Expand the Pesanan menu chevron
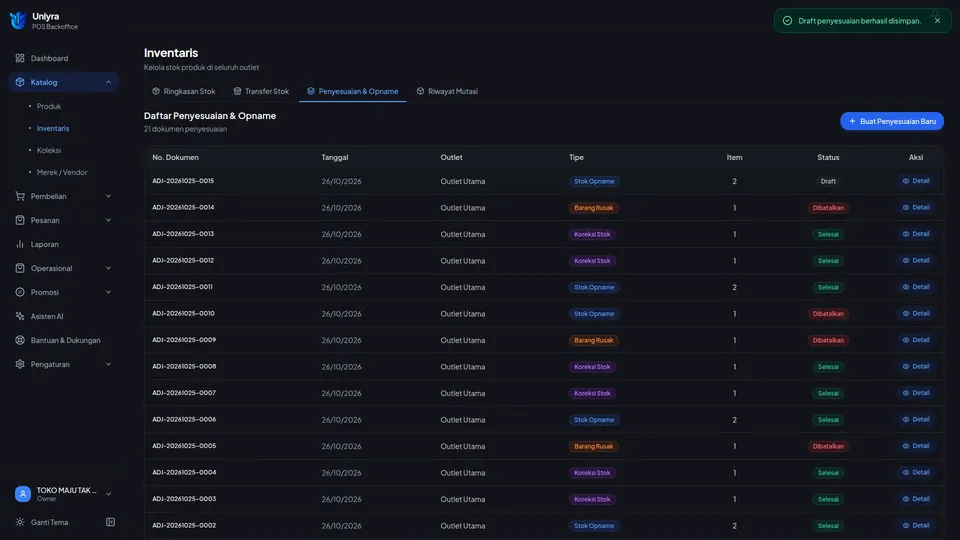960x540 pixels. [108, 220]
